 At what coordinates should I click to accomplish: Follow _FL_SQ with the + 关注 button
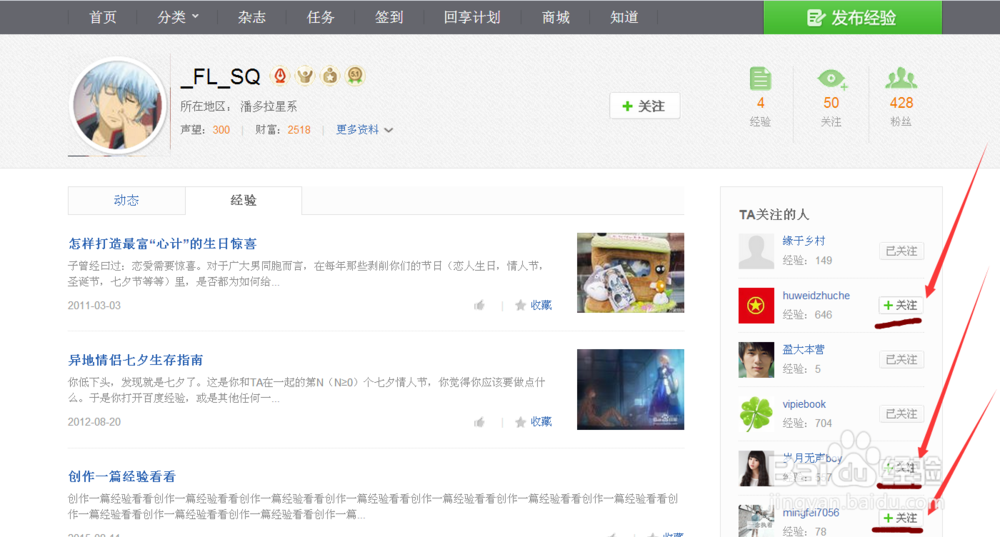pos(644,106)
